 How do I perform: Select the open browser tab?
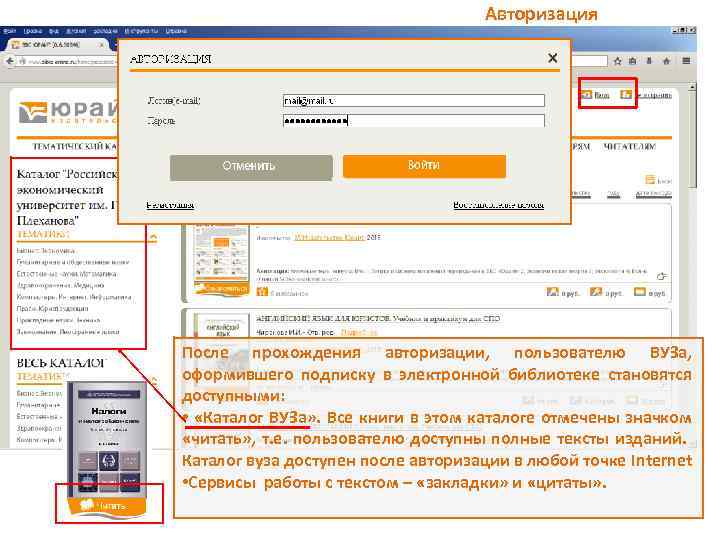[55, 45]
